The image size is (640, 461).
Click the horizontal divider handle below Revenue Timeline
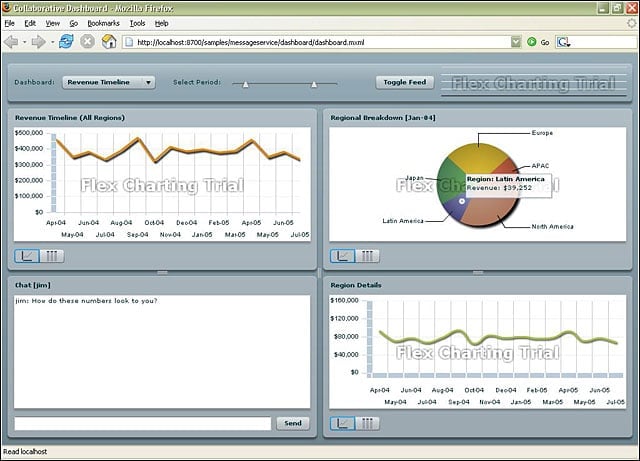[162, 272]
